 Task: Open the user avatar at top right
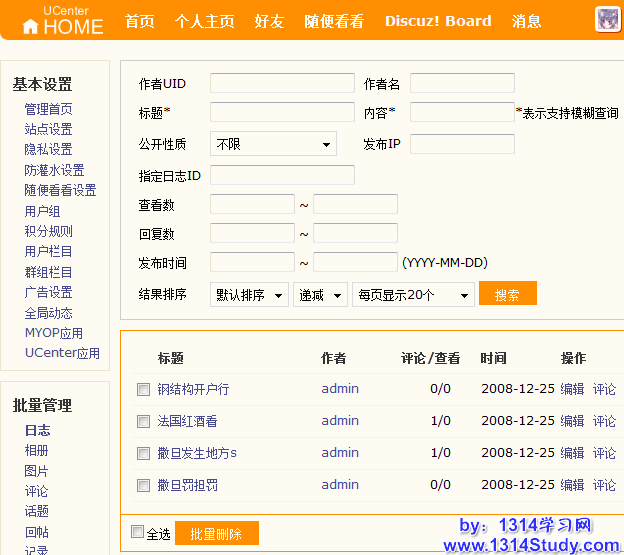606,19
